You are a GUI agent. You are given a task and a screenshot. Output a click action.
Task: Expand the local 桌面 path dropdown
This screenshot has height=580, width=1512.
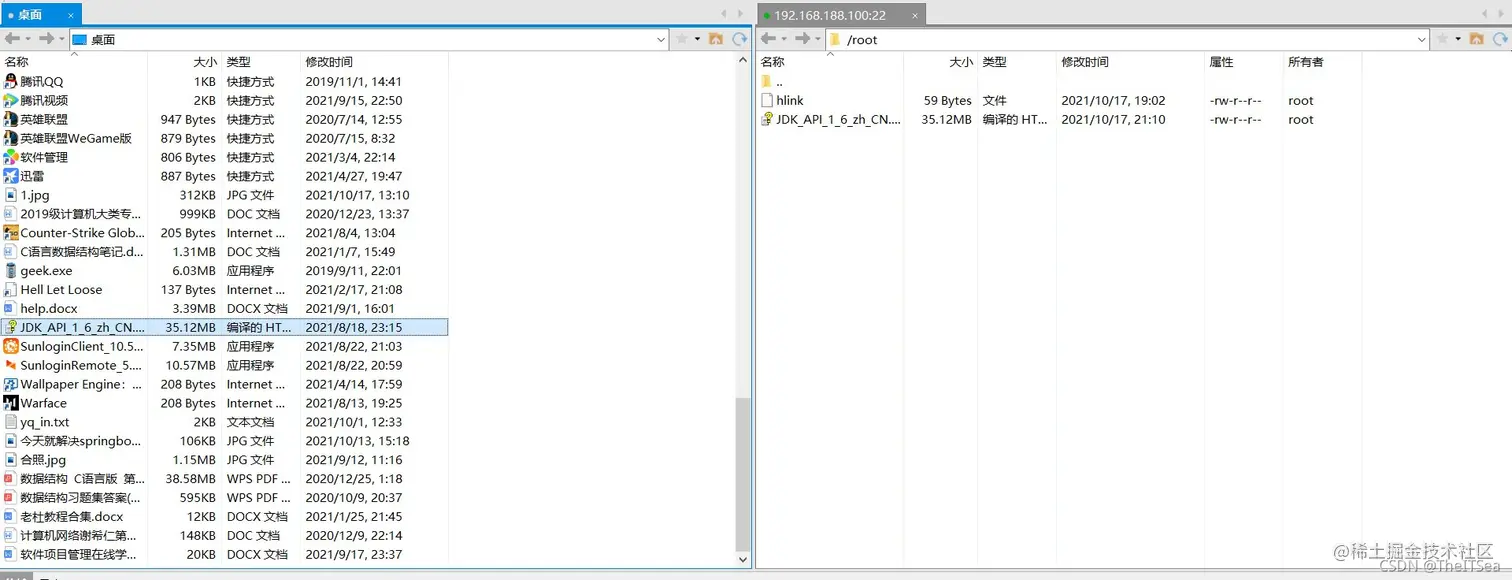661,40
